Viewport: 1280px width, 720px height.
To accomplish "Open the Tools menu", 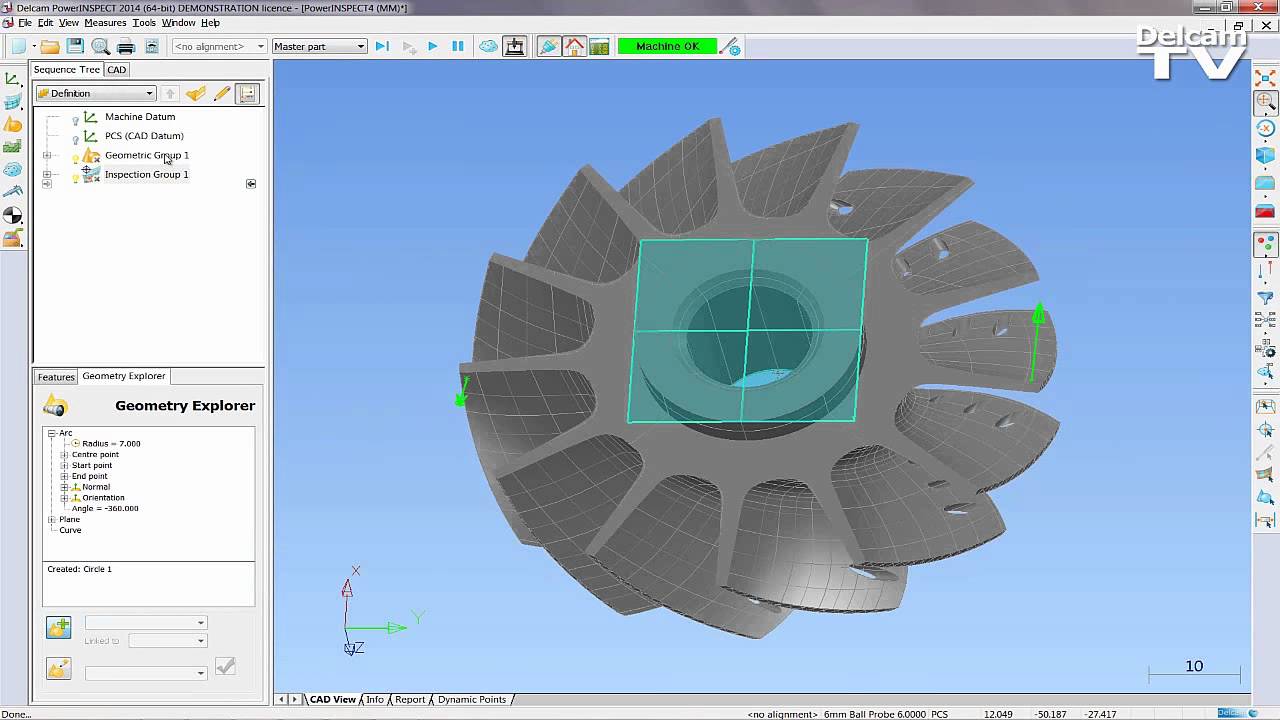I will (x=144, y=22).
